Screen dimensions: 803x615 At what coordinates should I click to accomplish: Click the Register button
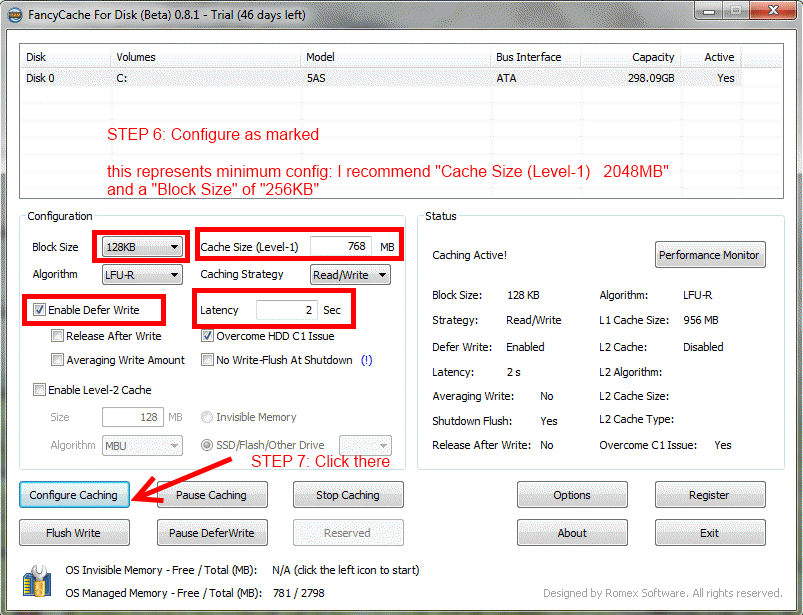tap(710, 495)
